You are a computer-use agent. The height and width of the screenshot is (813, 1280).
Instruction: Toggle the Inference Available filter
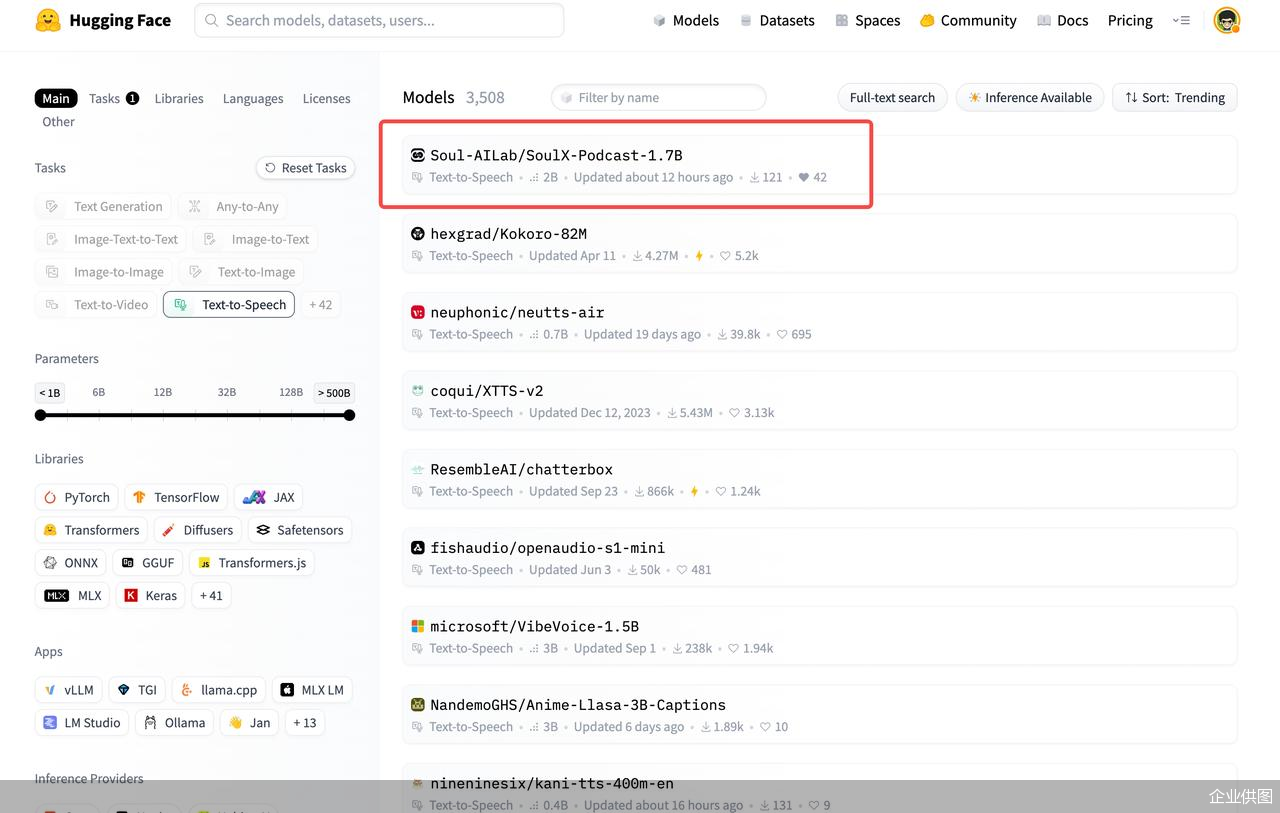click(x=1030, y=97)
